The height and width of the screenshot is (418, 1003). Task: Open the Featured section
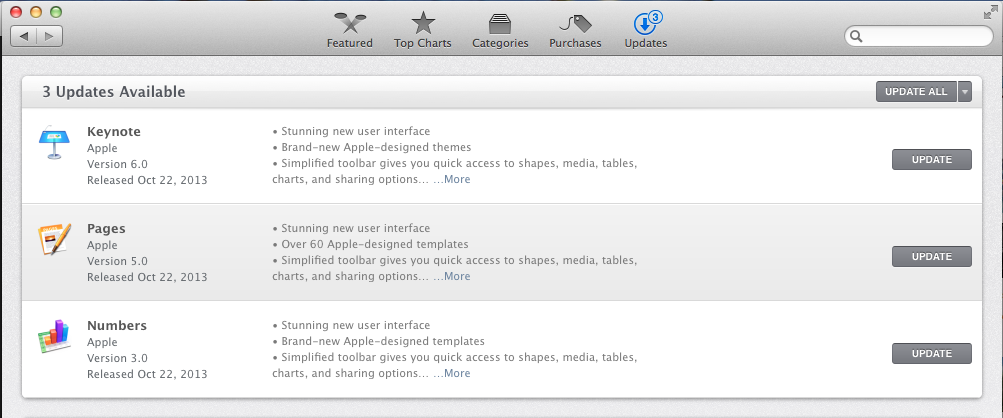(x=349, y=31)
